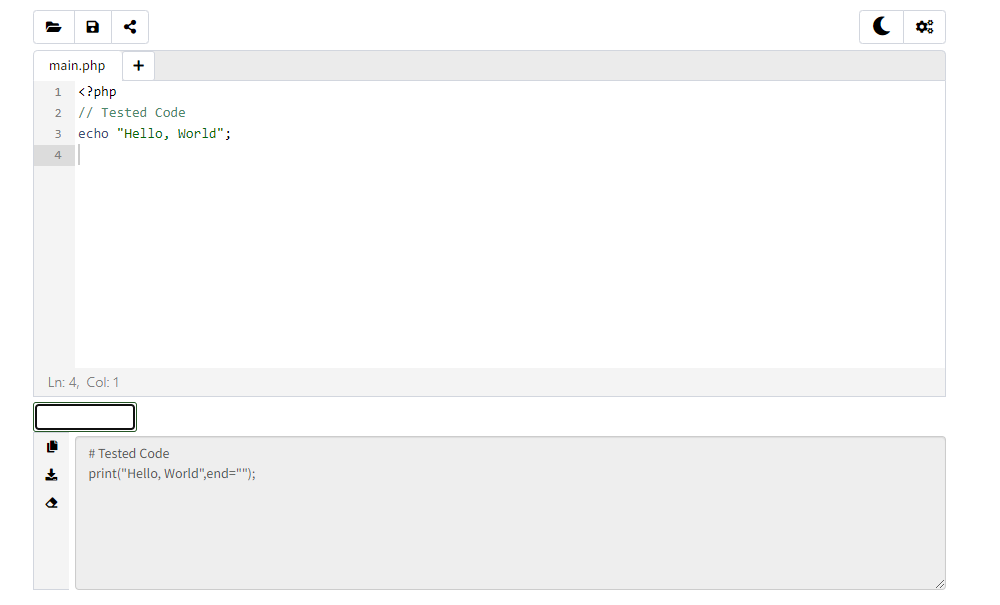Select the main.php tab

(x=77, y=66)
